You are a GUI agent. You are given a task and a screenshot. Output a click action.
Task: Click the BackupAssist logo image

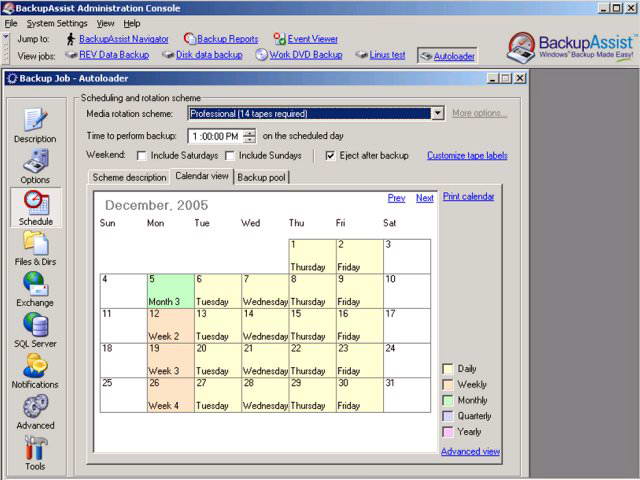tap(571, 47)
